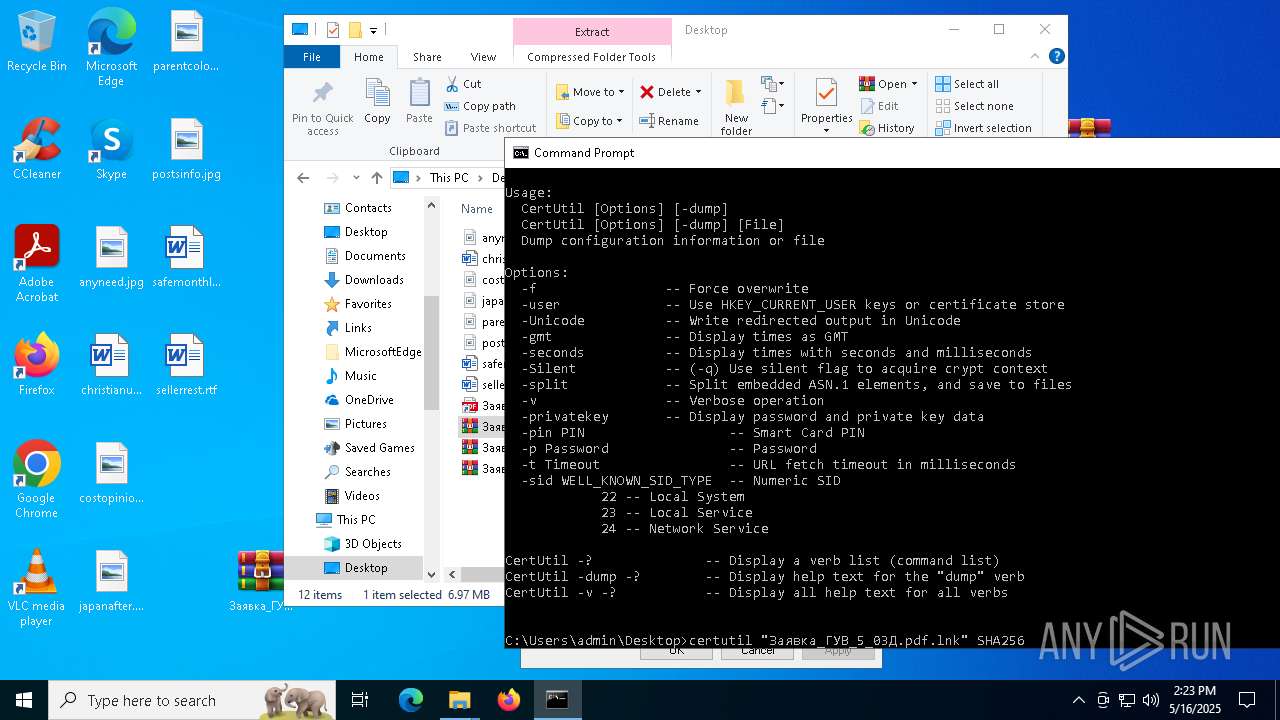Image resolution: width=1280 pixels, height=720 pixels.
Task: Click Copy path in ribbon
Action: click(x=480, y=106)
